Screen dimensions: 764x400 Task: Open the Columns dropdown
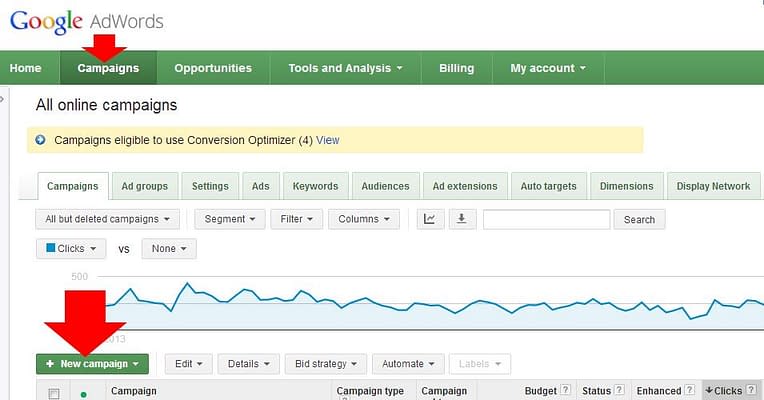(364, 219)
